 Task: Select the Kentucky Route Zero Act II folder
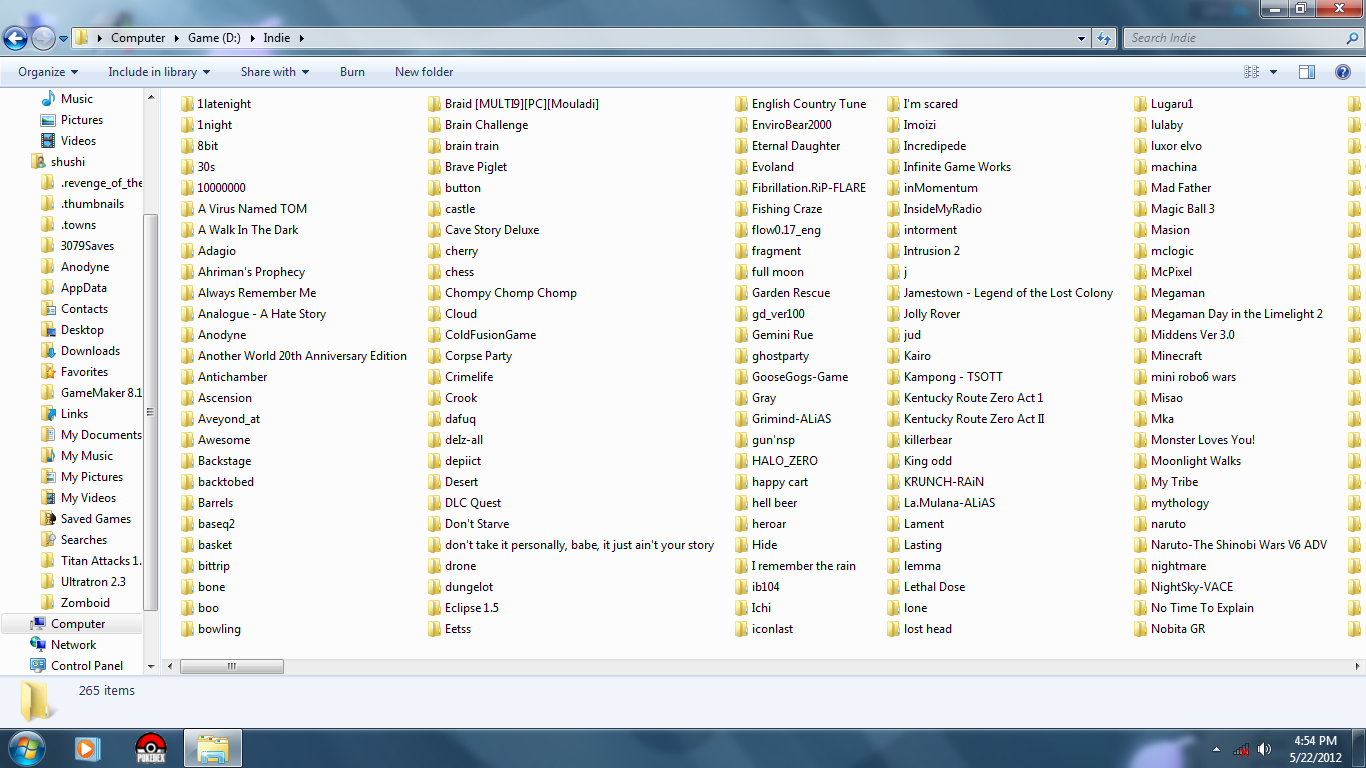(966, 419)
